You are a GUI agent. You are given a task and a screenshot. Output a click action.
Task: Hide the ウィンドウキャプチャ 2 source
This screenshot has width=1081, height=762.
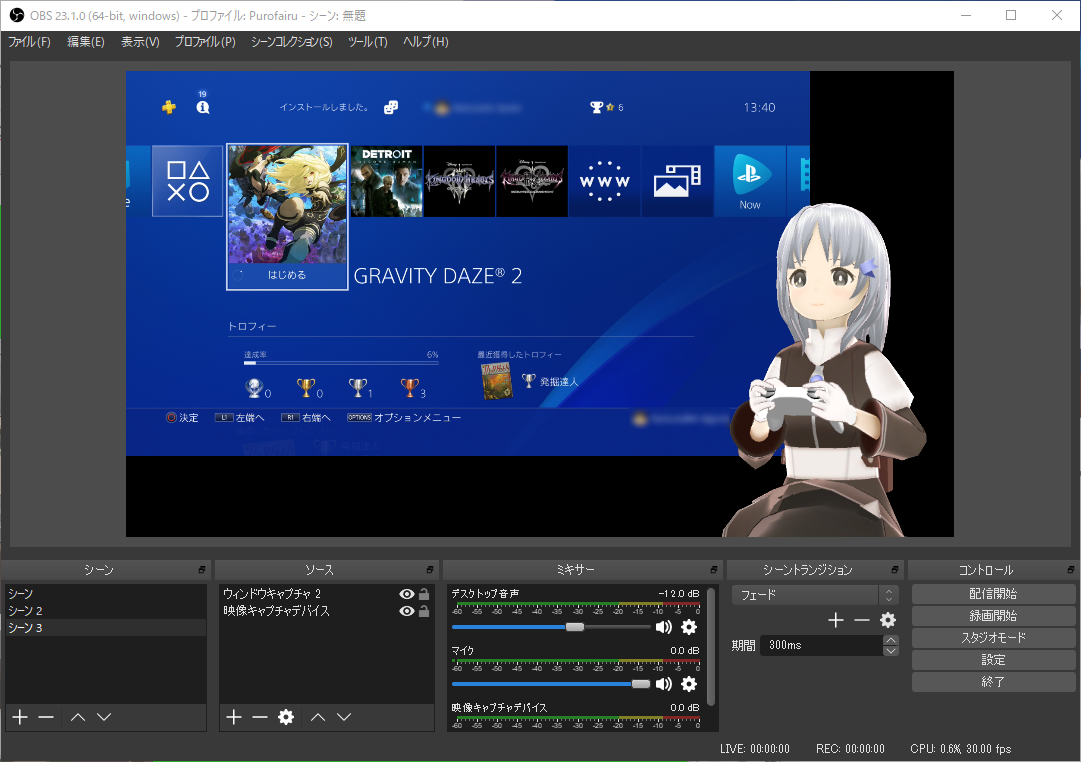407,594
